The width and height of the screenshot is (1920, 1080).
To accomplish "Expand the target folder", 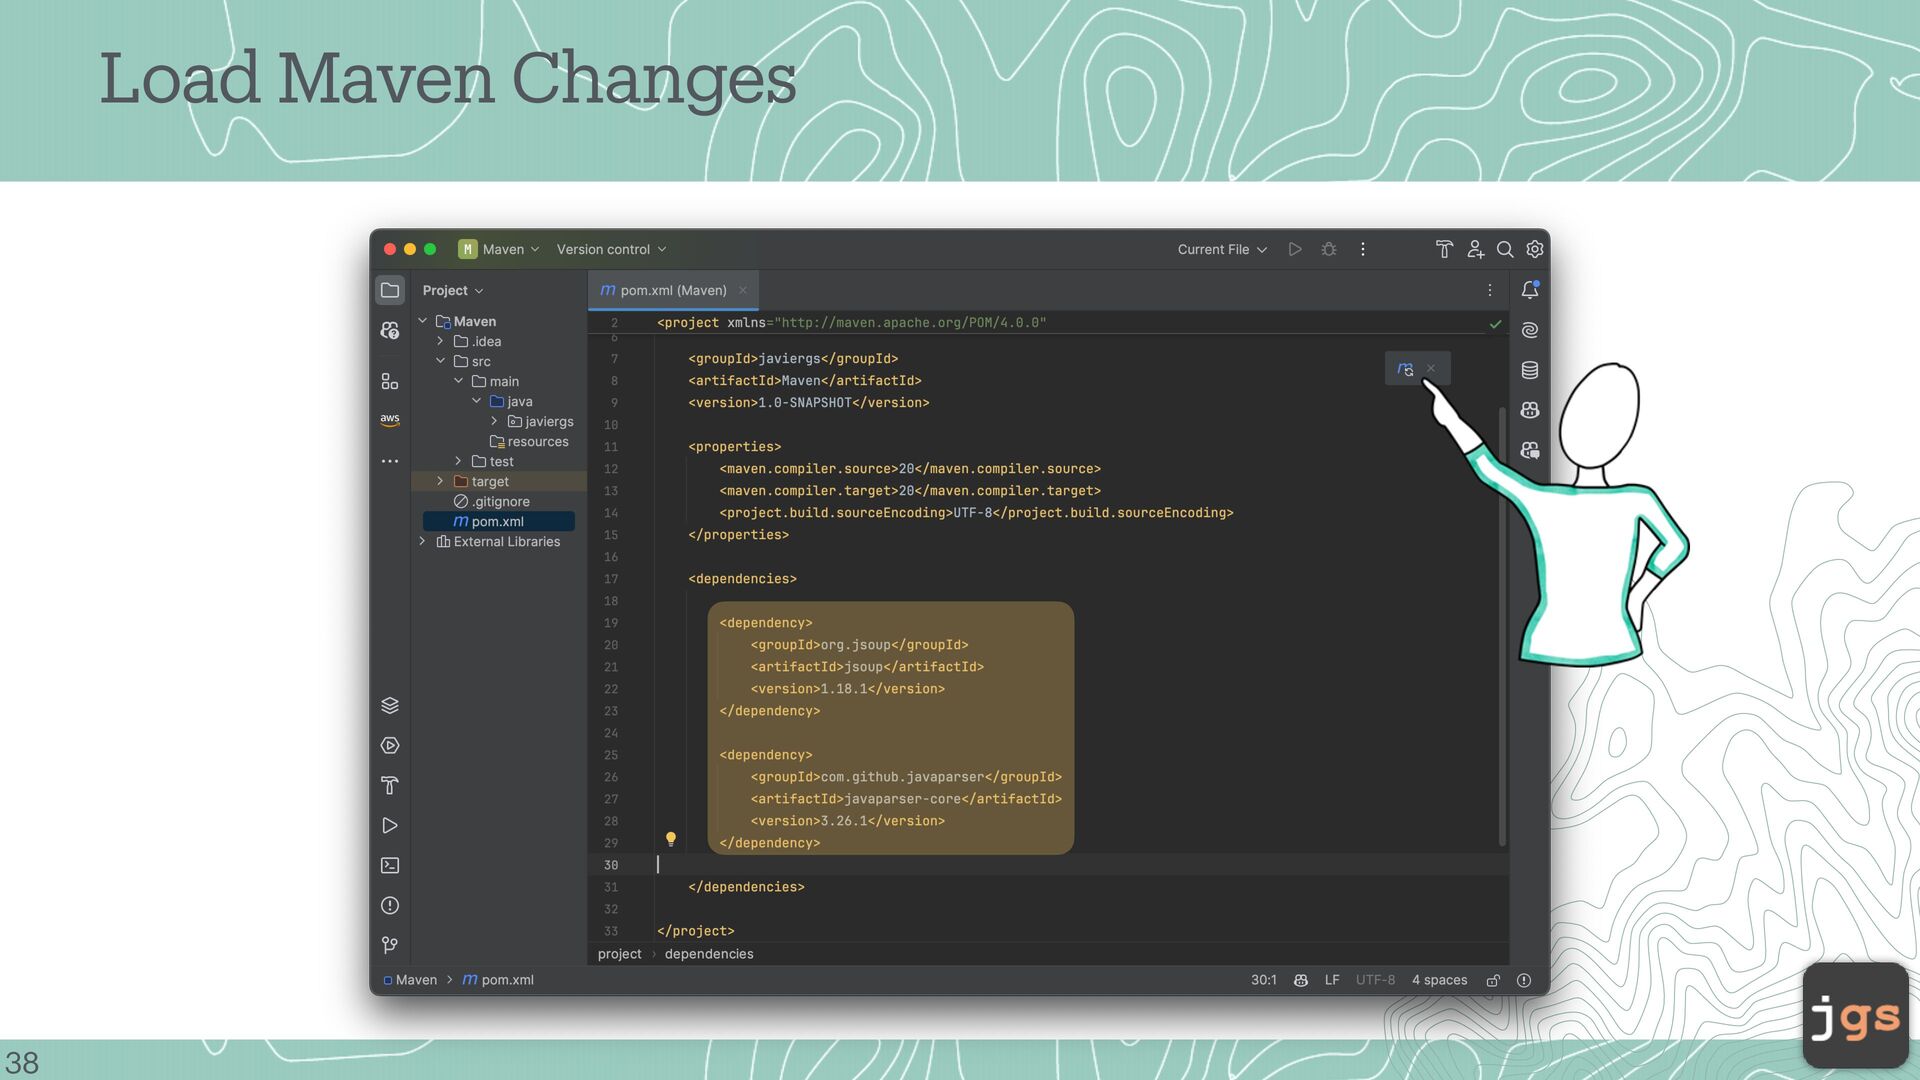I will (x=440, y=481).
